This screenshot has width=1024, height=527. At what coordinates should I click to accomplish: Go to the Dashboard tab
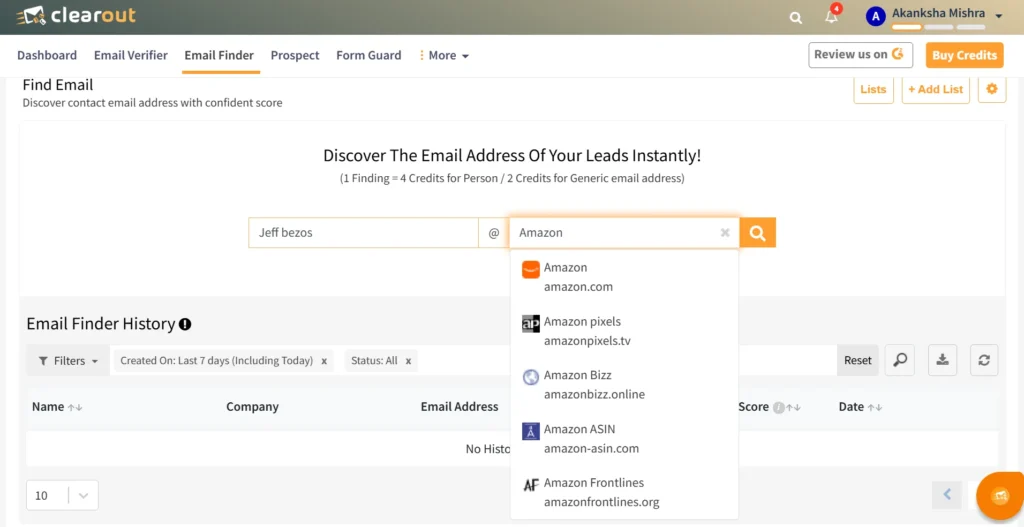click(47, 56)
